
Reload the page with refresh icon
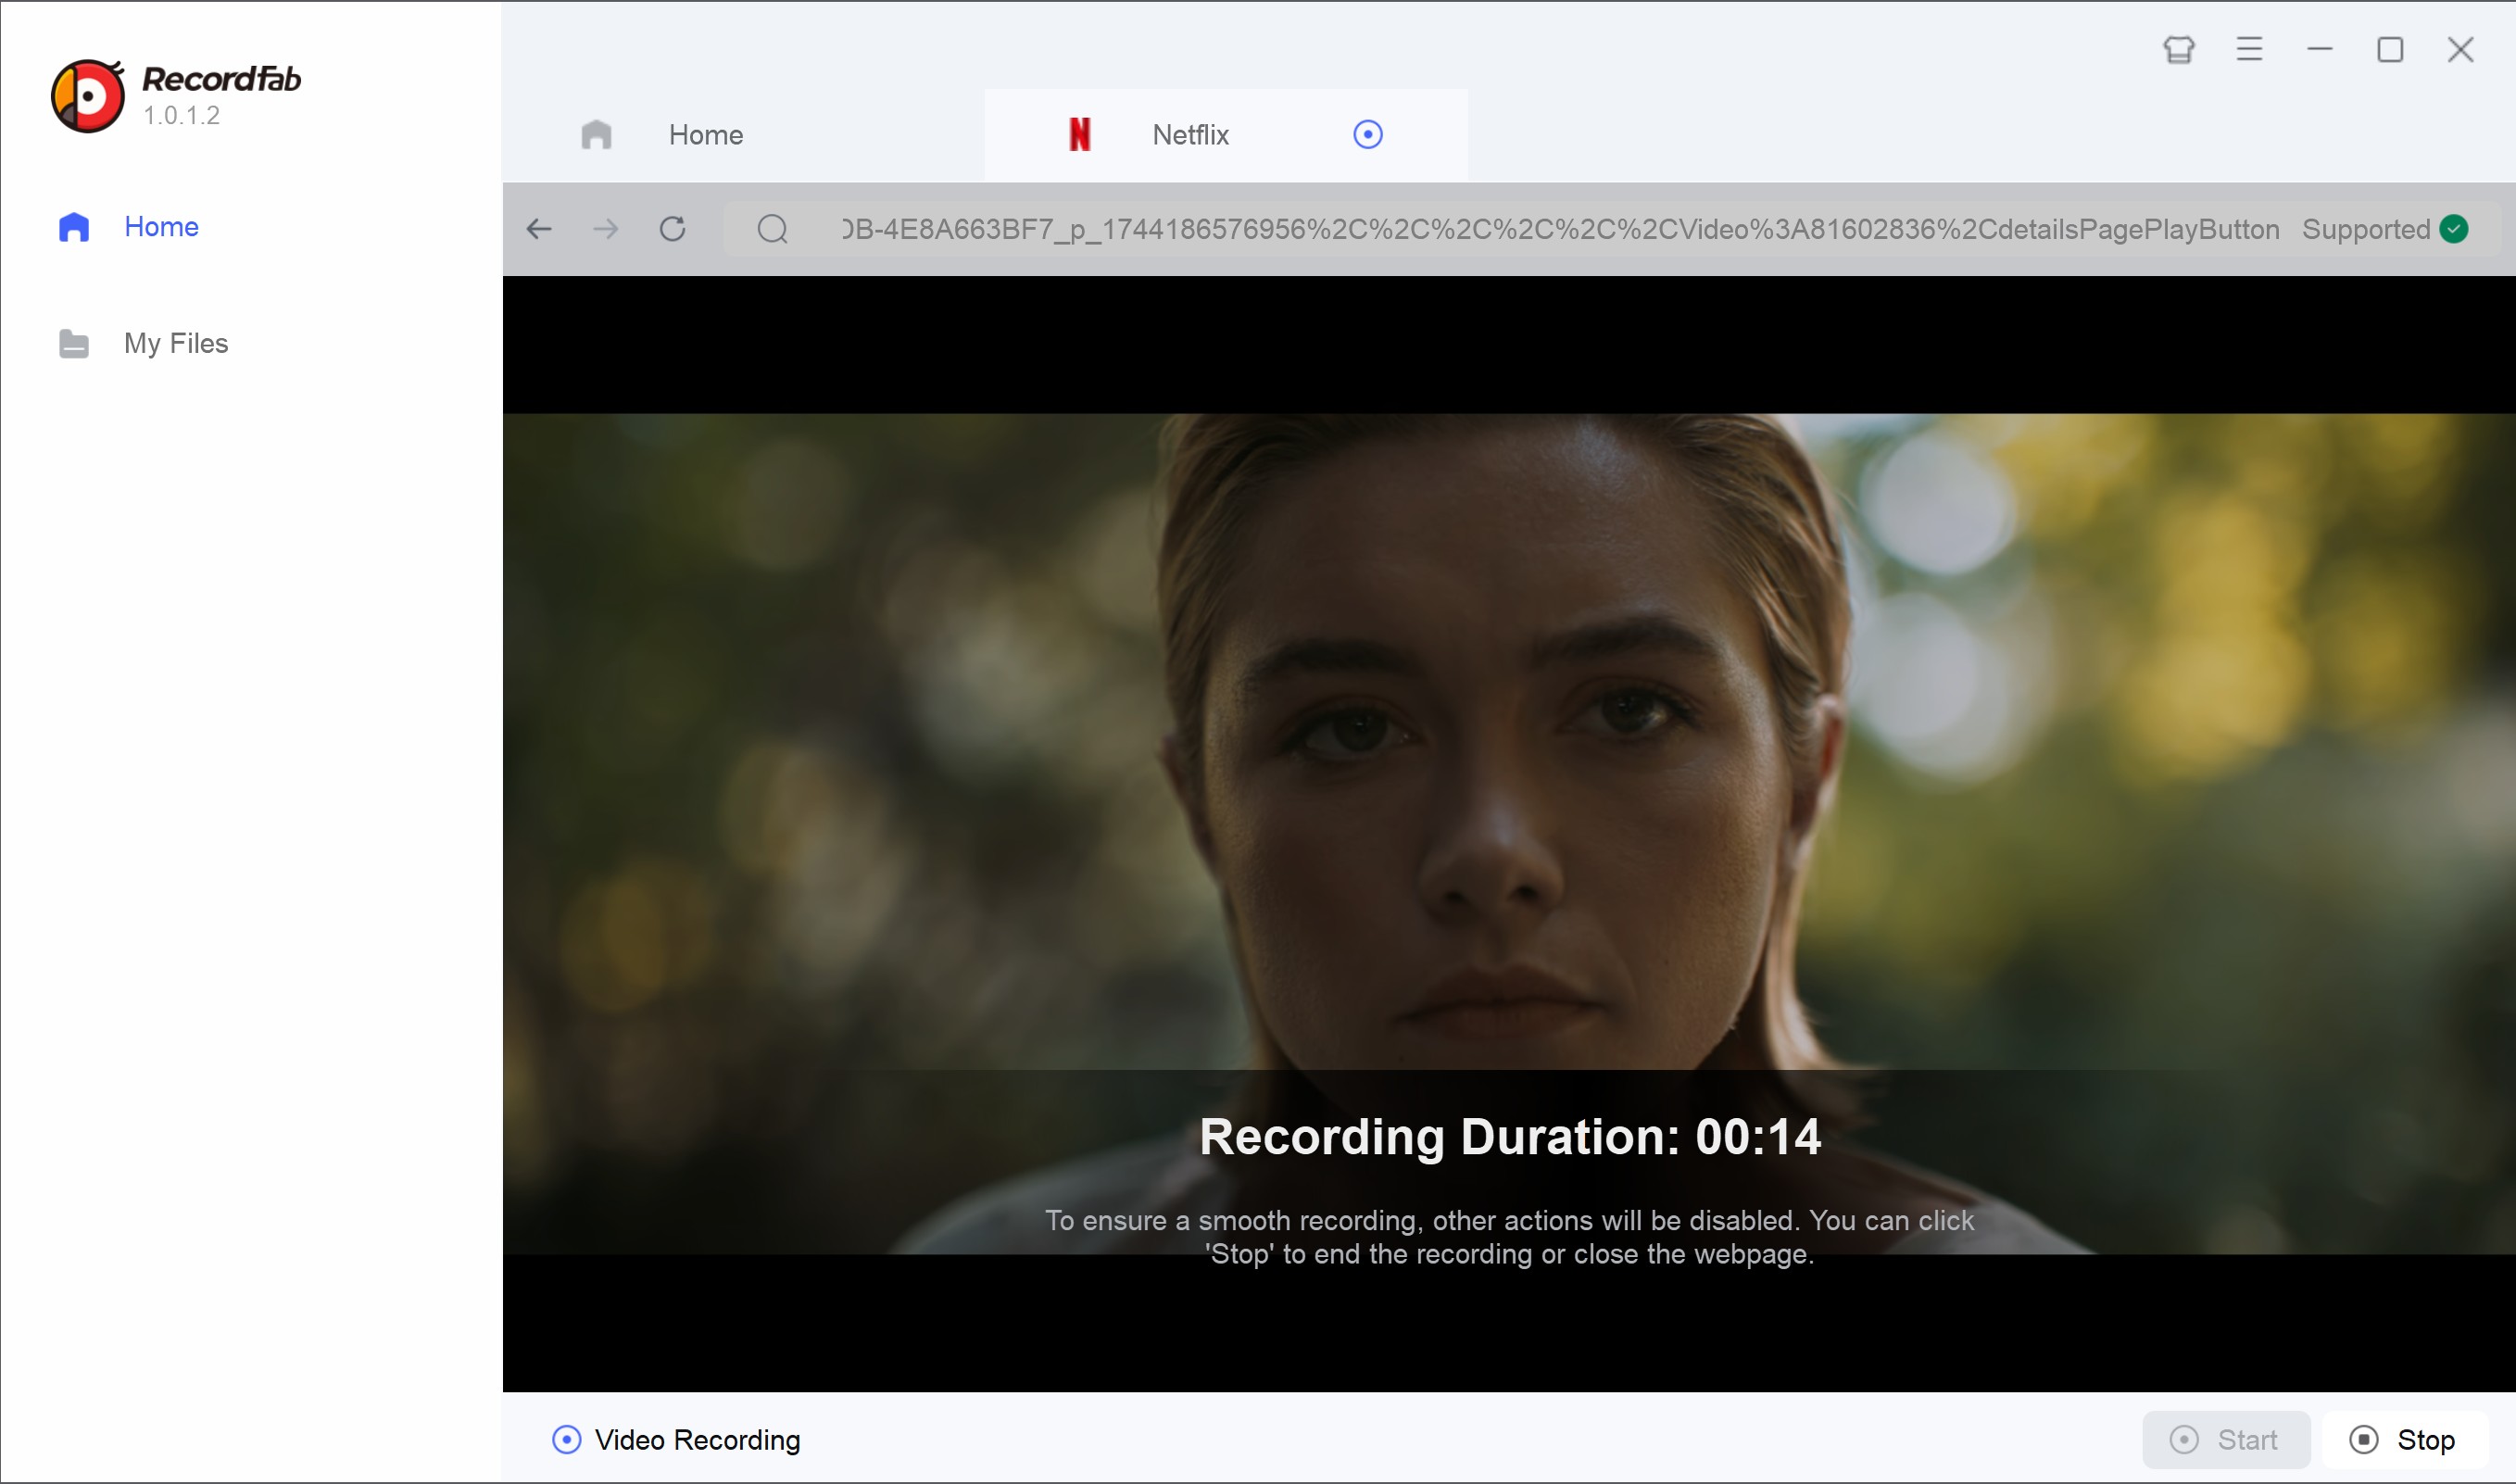point(673,229)
